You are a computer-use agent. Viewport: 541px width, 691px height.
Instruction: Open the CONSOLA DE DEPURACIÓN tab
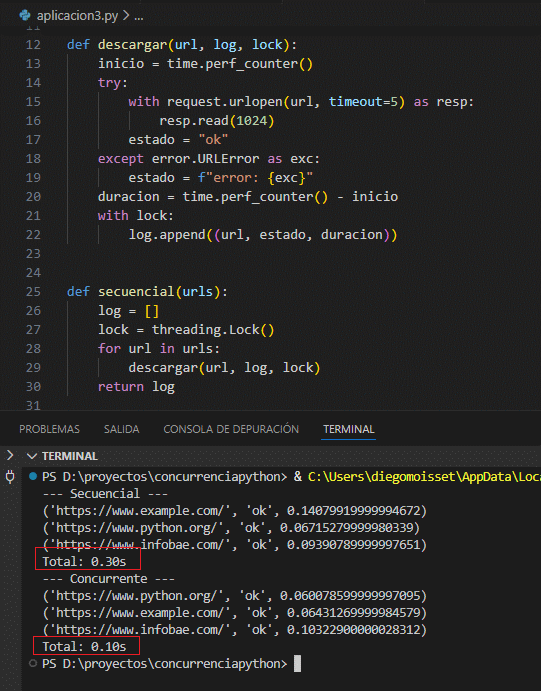(231, 429)
